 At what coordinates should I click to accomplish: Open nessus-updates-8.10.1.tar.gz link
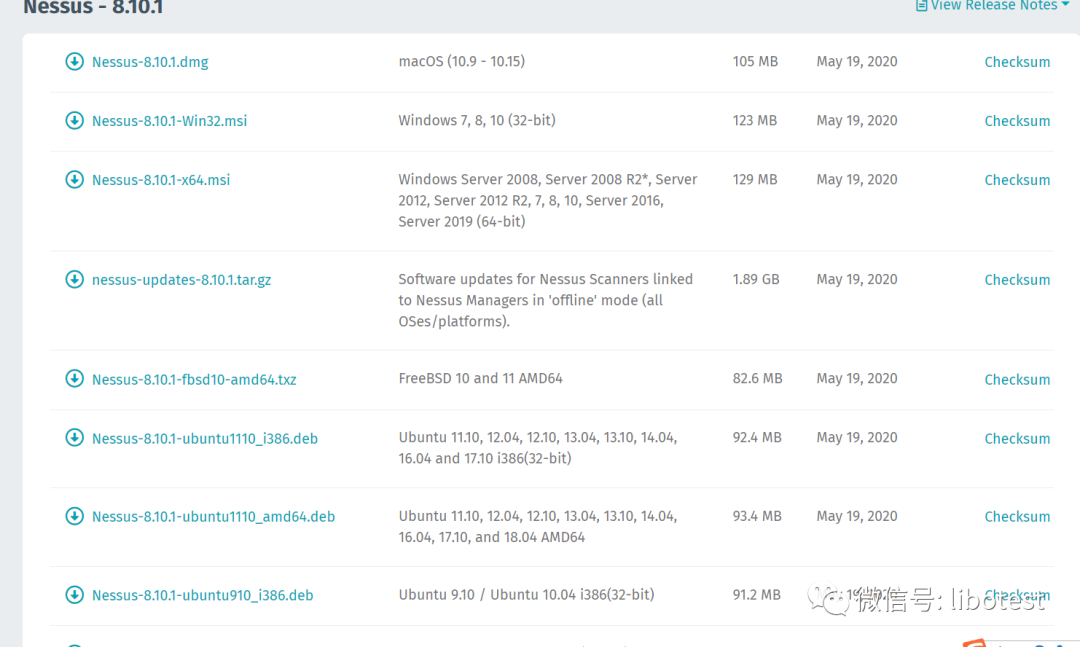(x=181, y=280)
